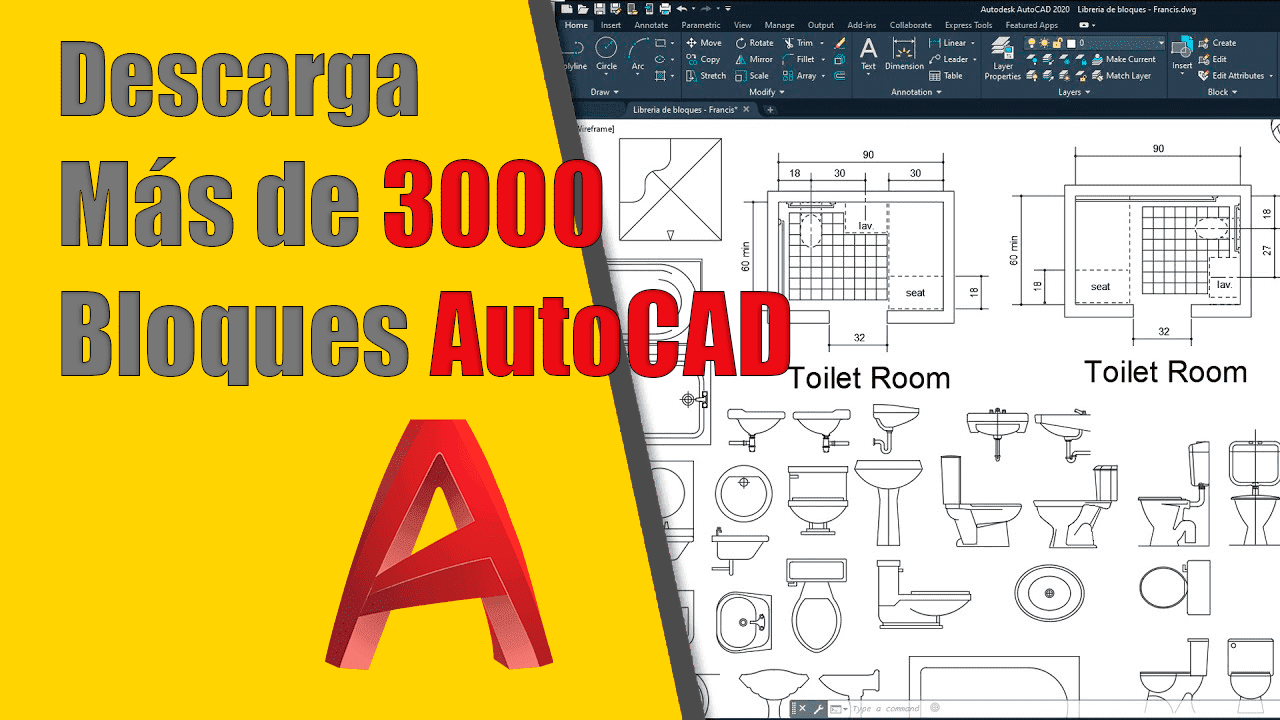
Task: Click the Rectangle tool icon
Action: point(660,43)
